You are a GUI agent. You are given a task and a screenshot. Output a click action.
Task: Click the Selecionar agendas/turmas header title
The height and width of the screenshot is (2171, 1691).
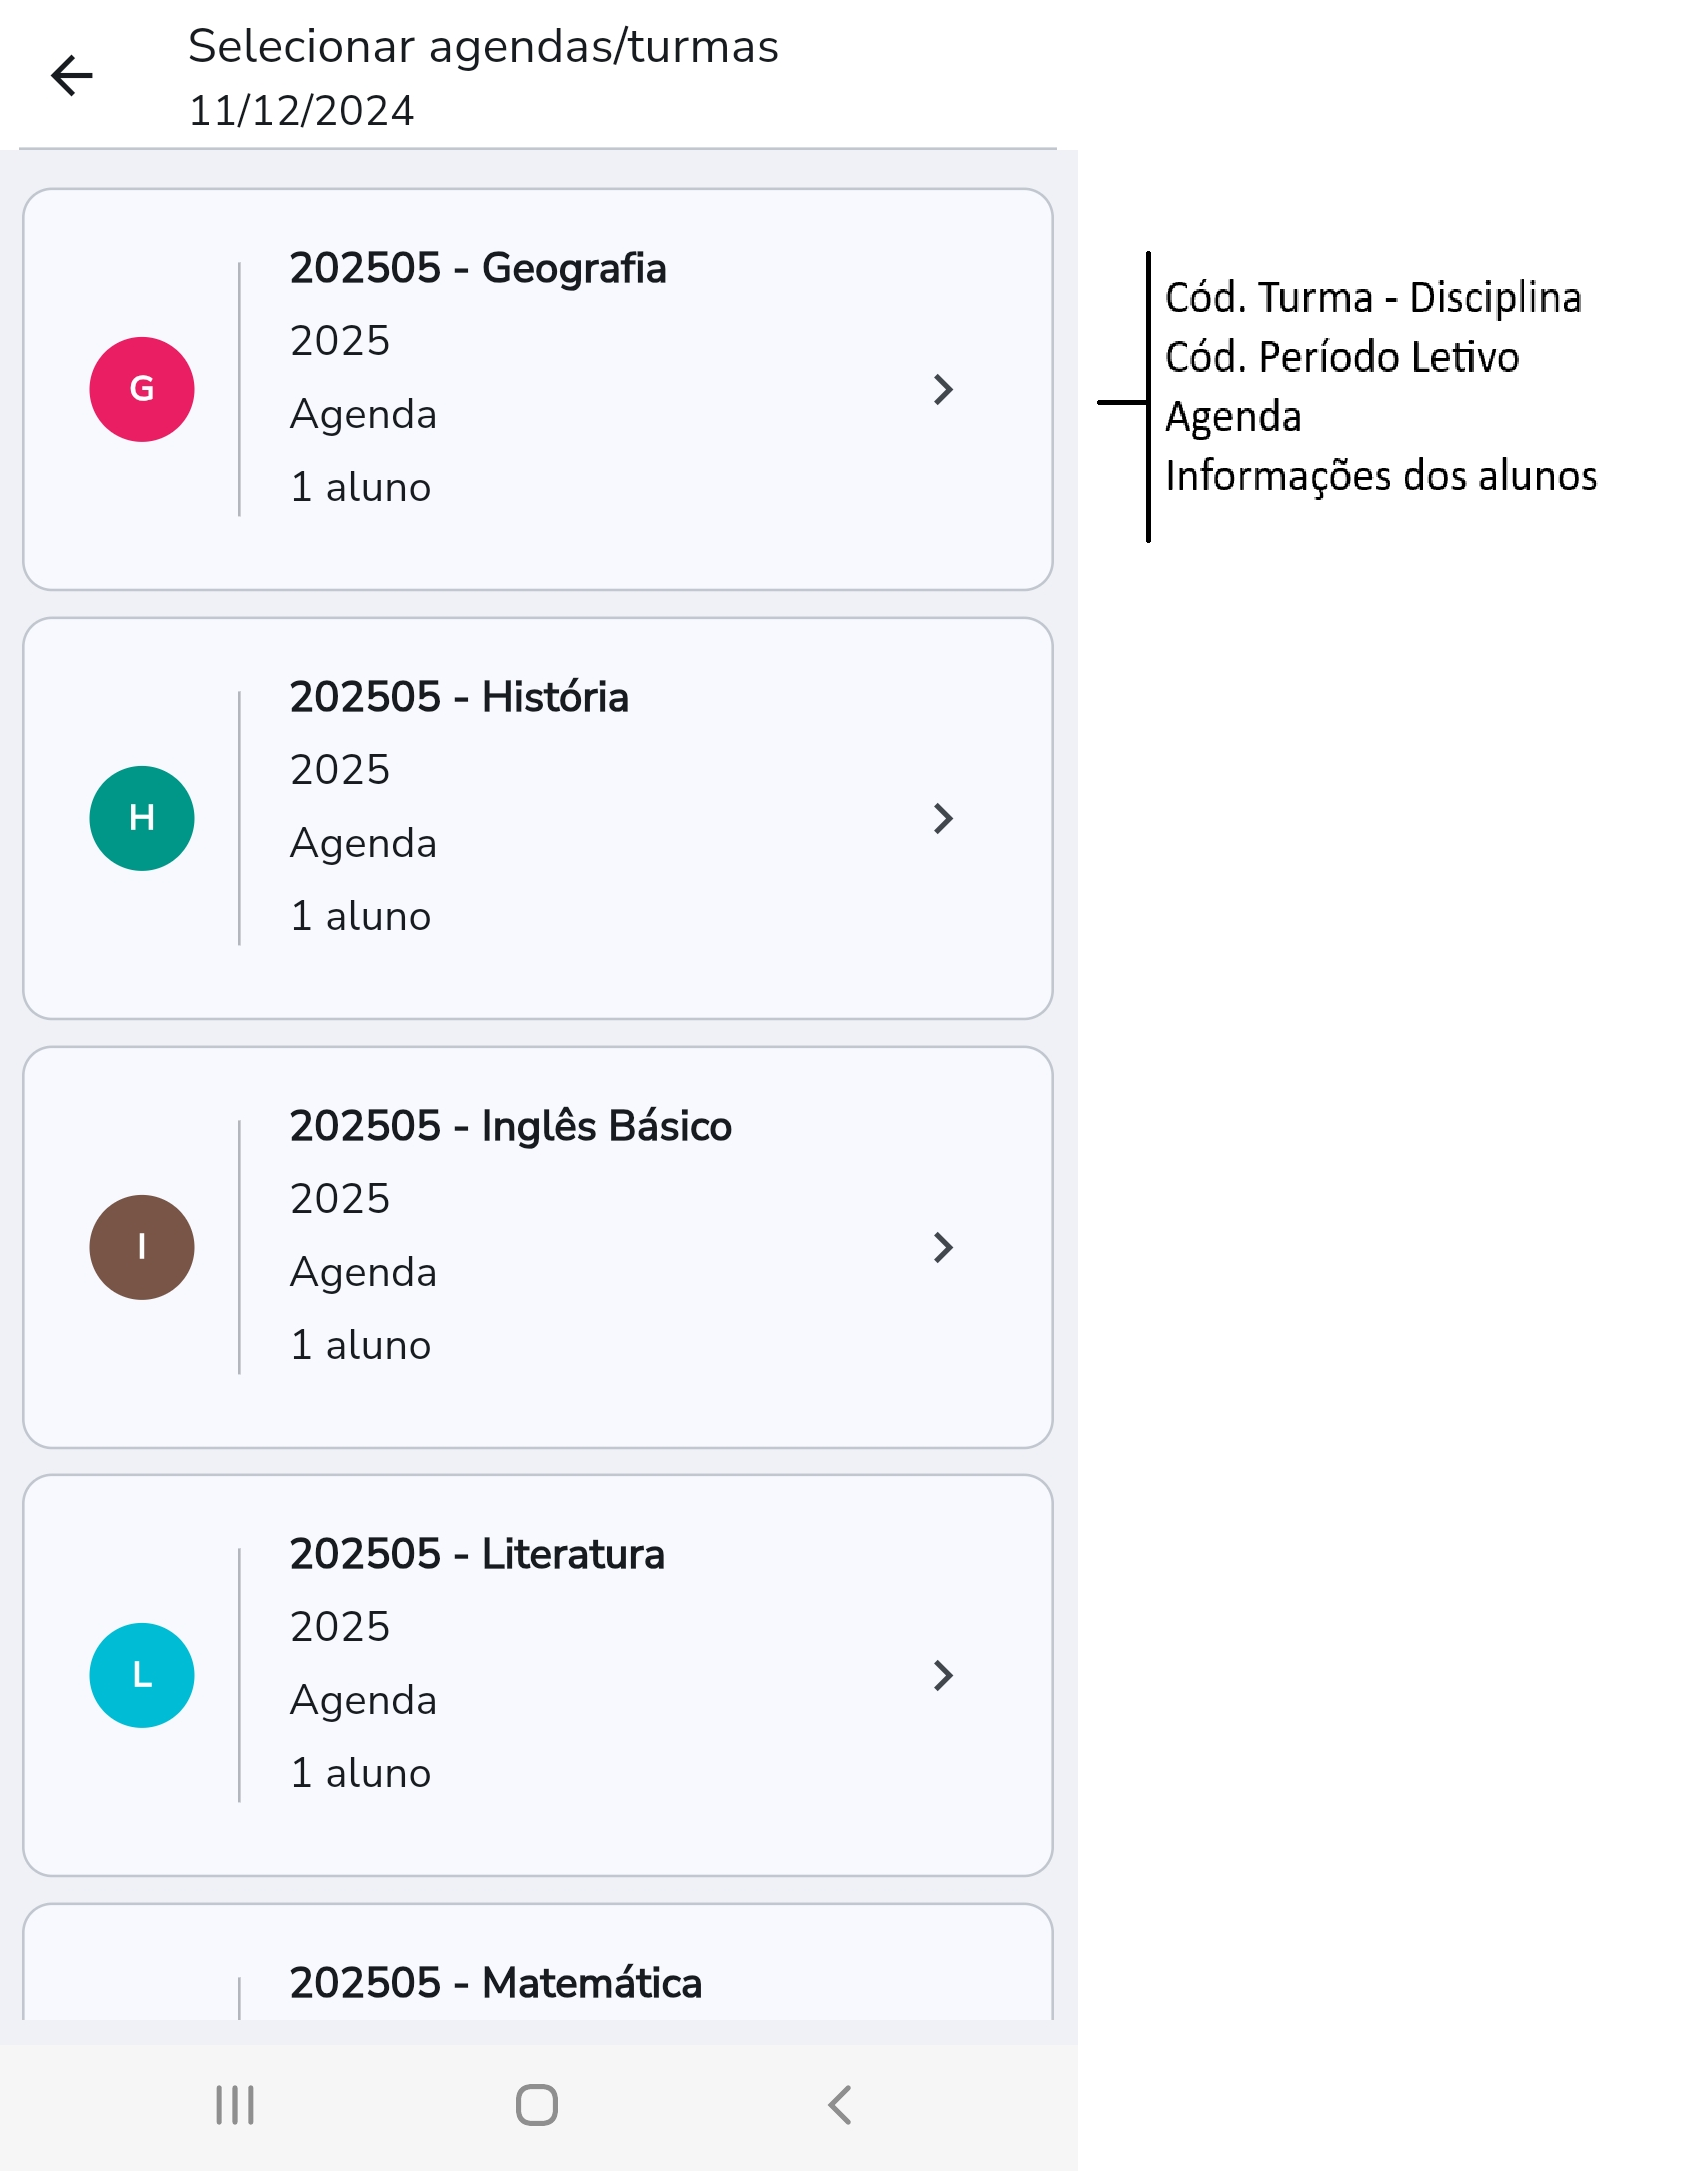pyautogui.click(x=483, y=46)
